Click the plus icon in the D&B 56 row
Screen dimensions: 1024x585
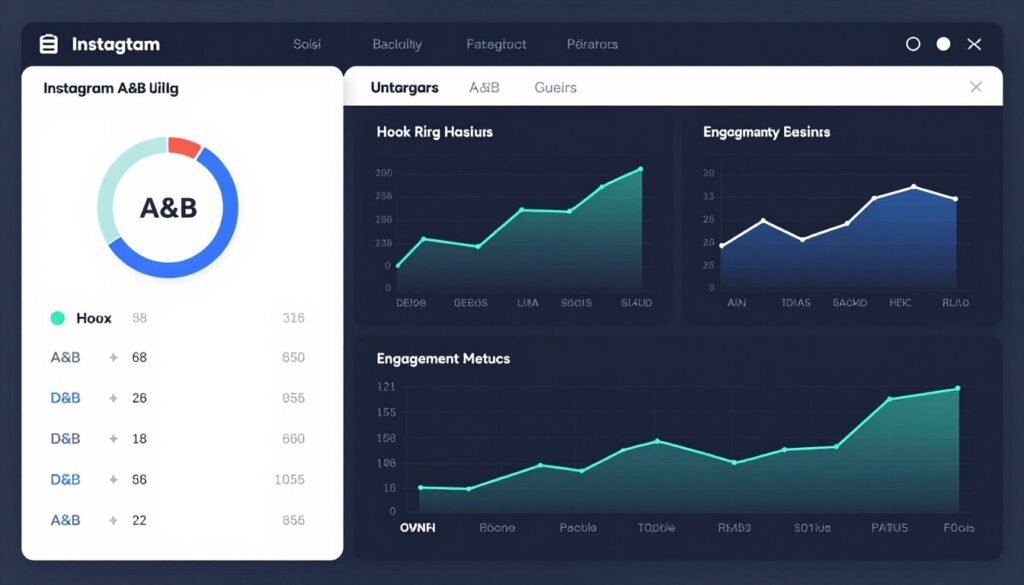pyautogui.click(x=113, y=480)
